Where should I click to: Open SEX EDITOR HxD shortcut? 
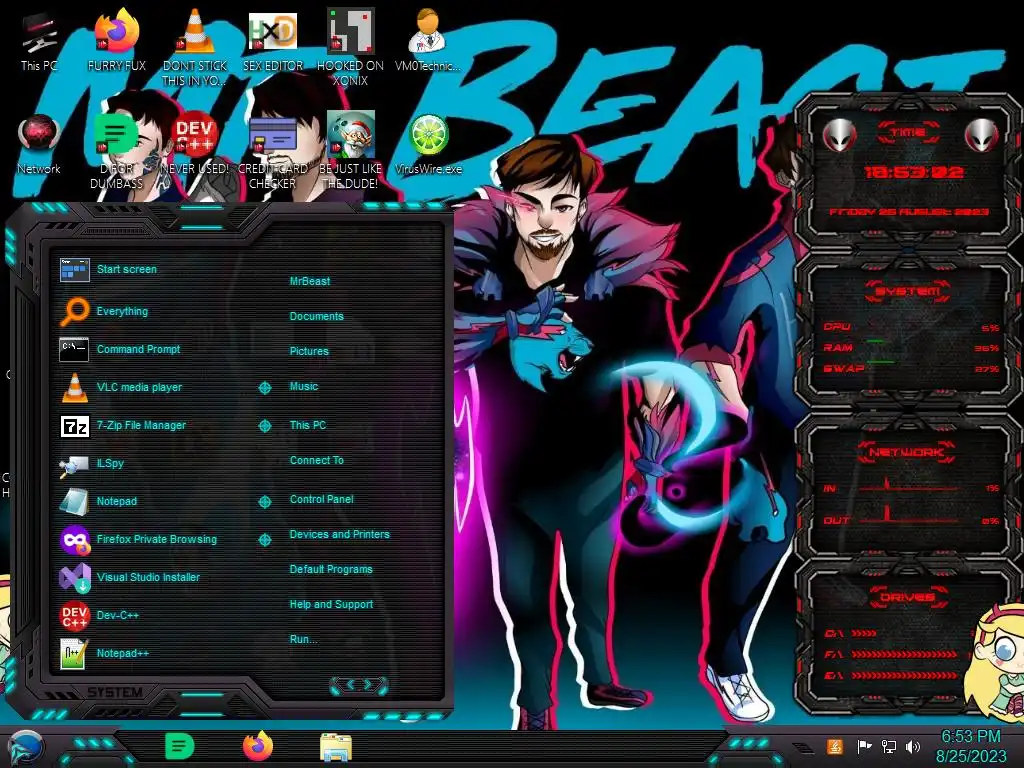click(272, 40)
